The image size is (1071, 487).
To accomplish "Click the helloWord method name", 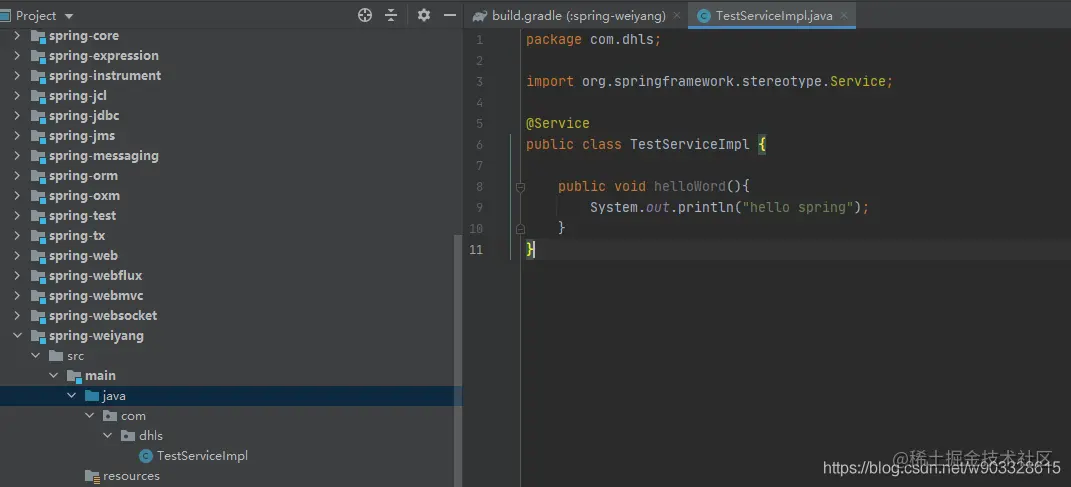I will (x=689, y=186).
